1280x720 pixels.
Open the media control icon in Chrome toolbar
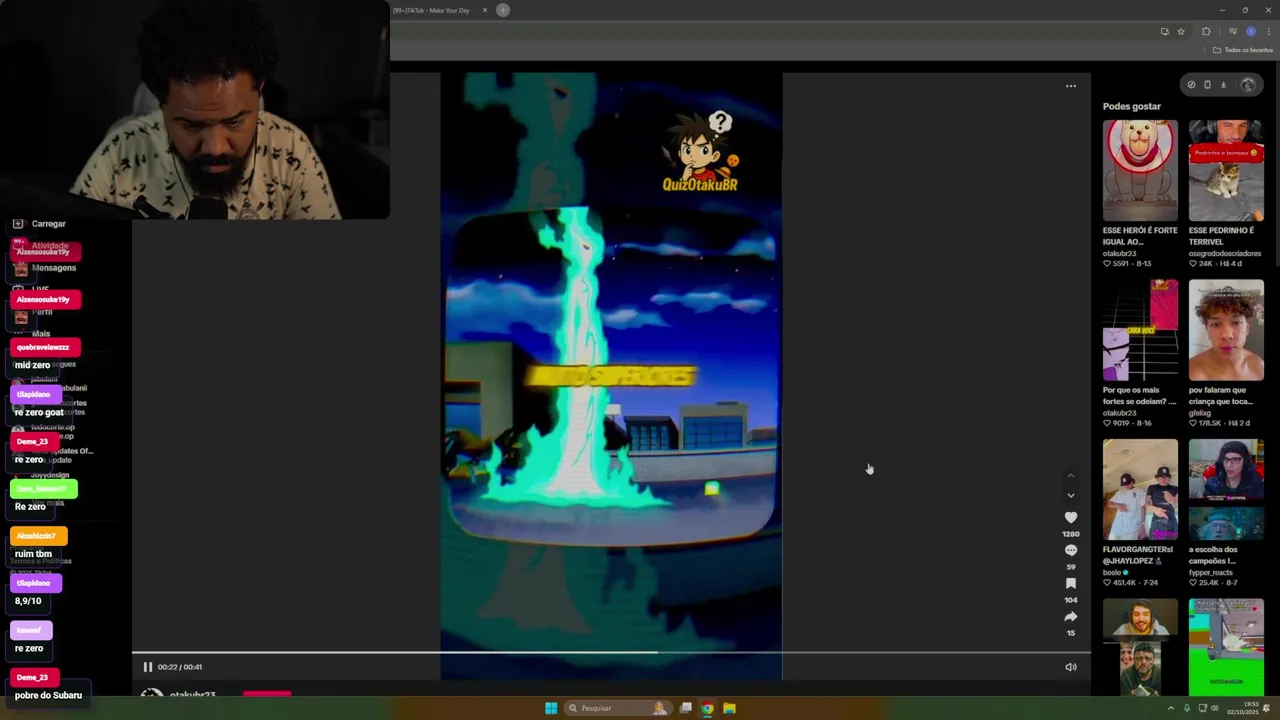pos(1232,31)
